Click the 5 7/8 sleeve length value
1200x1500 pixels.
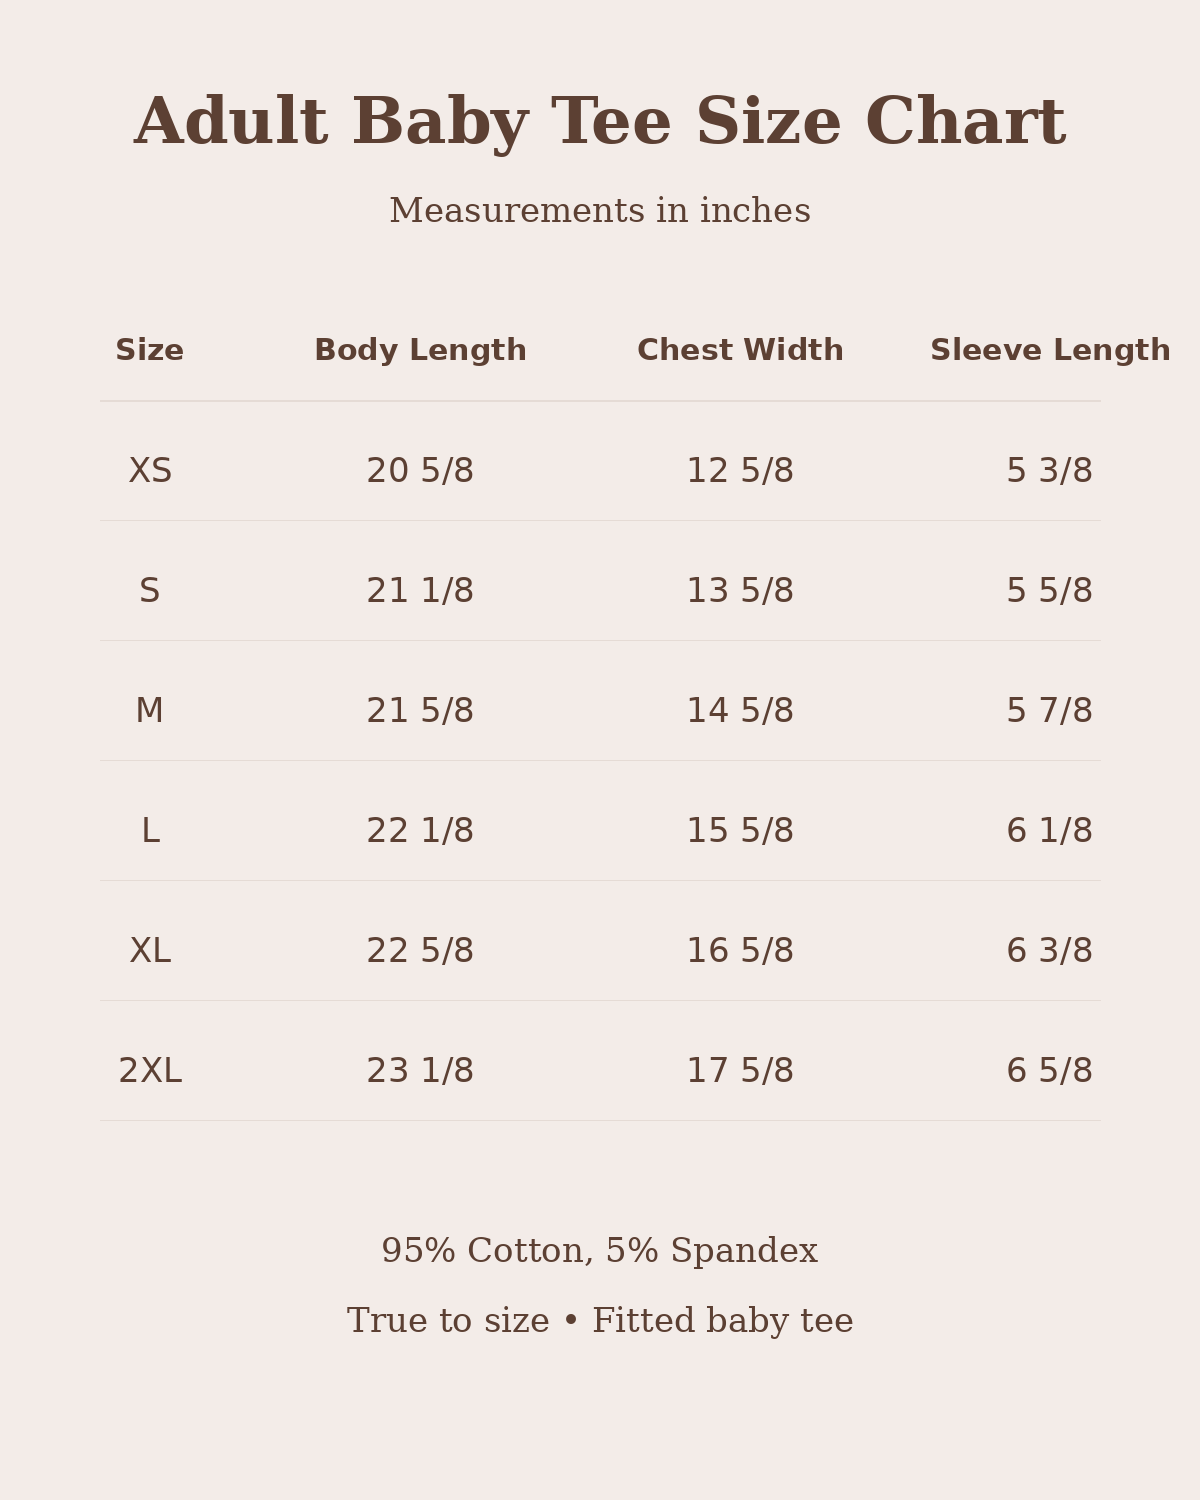pos(1050,711)
